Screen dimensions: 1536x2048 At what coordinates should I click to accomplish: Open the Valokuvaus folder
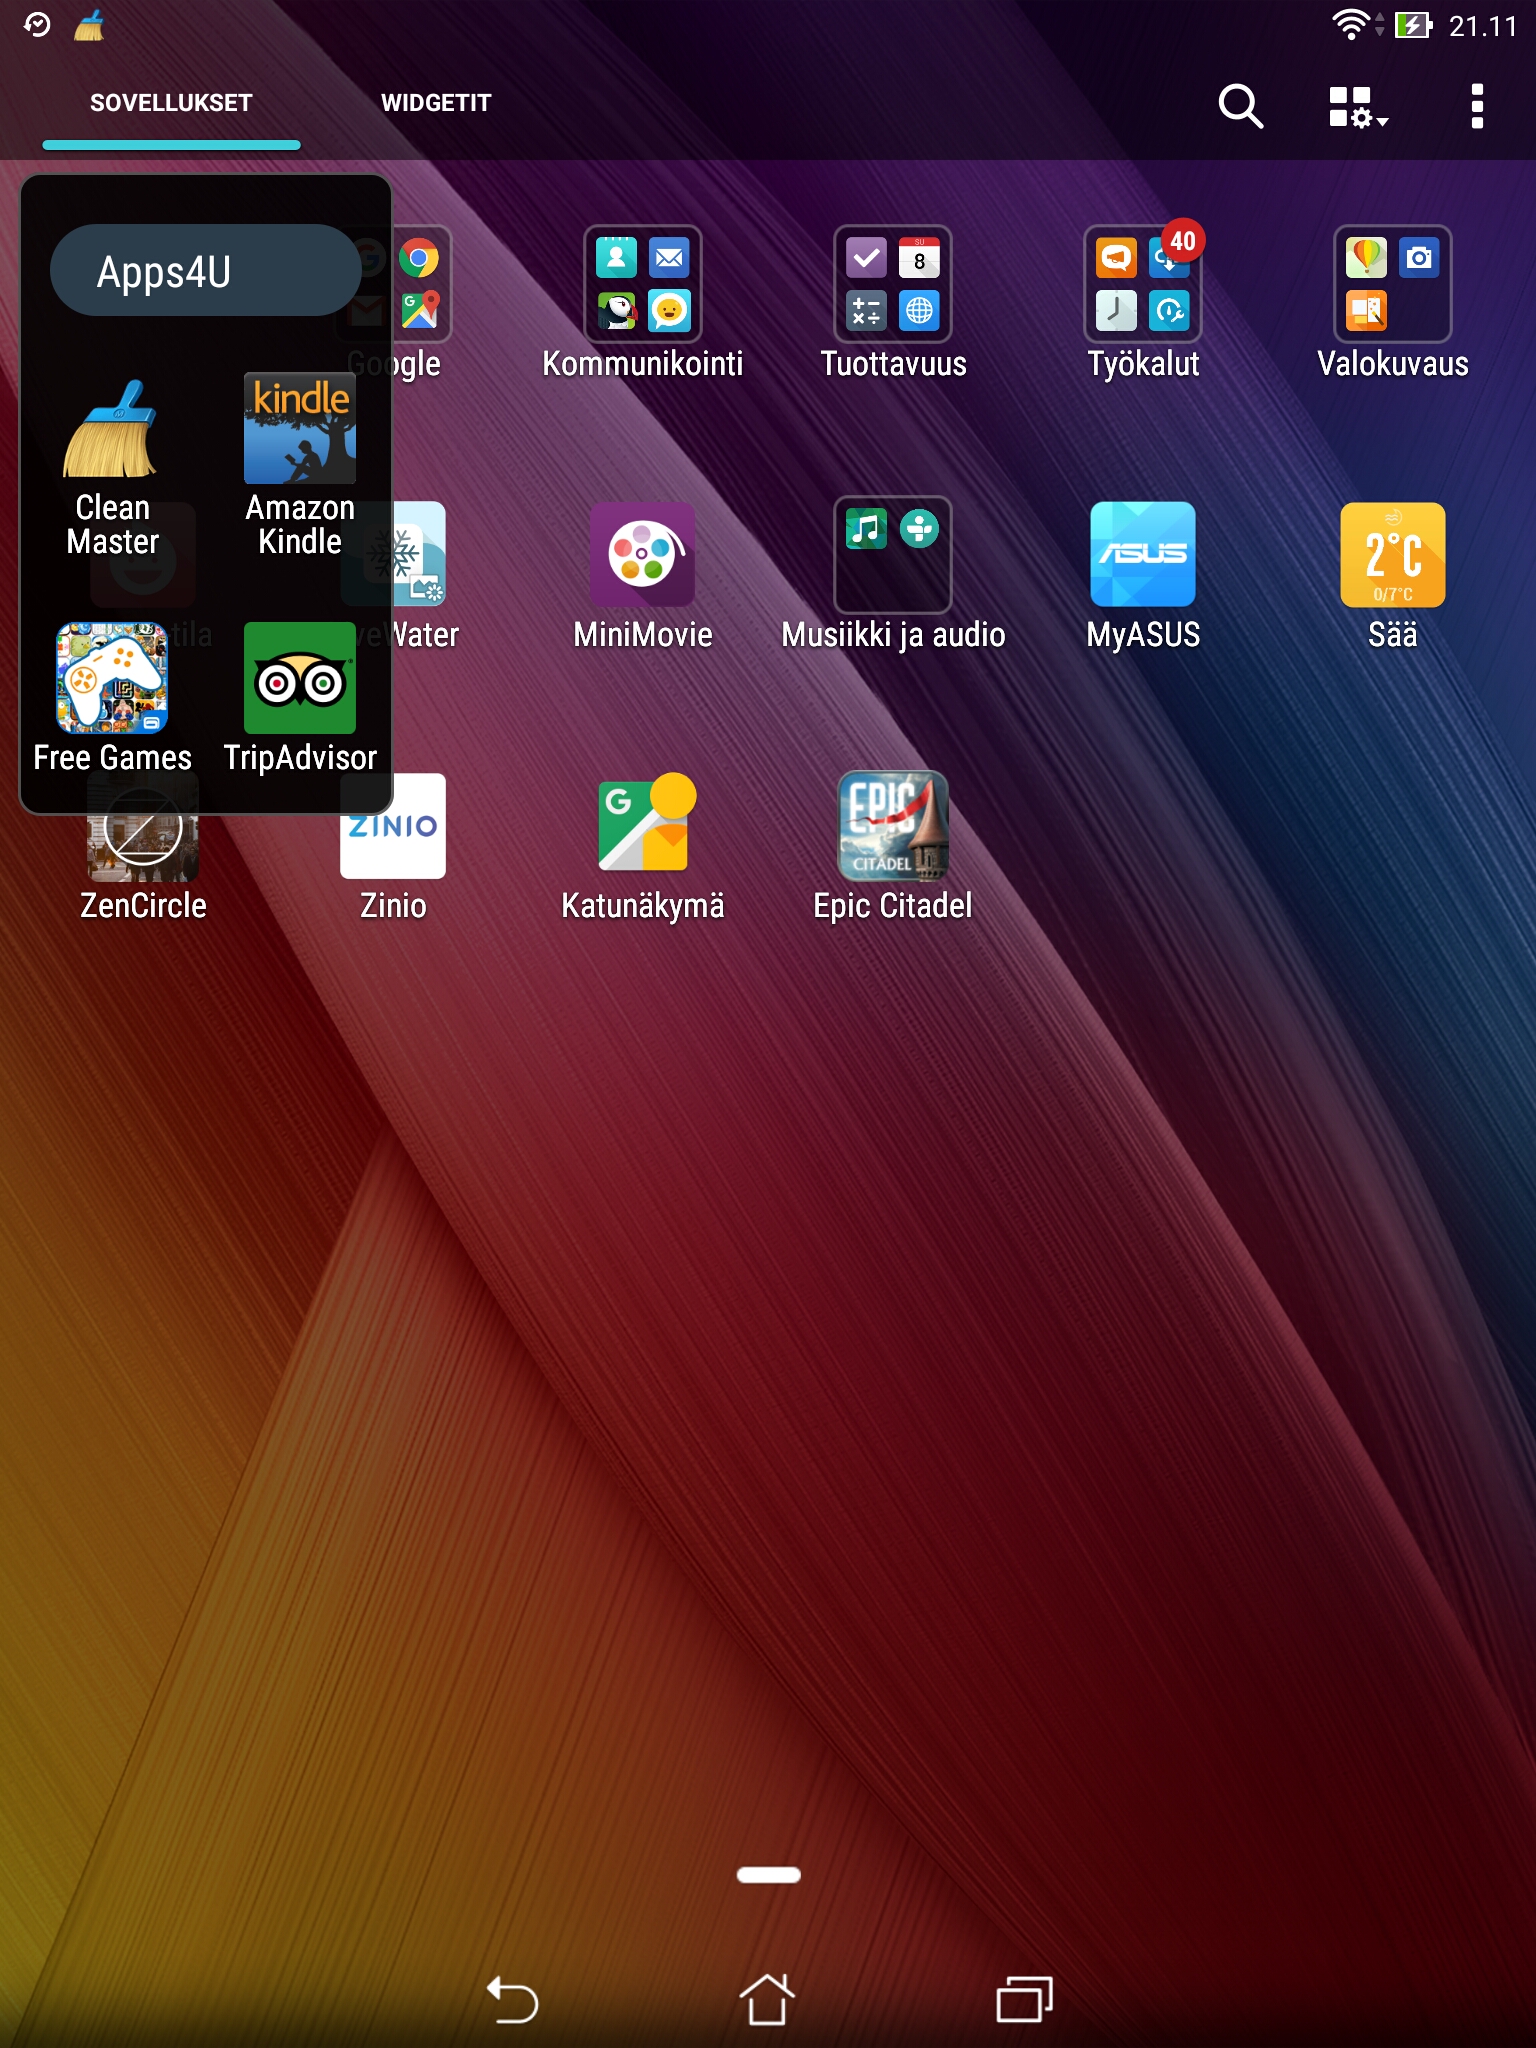tap(1393, 304)
